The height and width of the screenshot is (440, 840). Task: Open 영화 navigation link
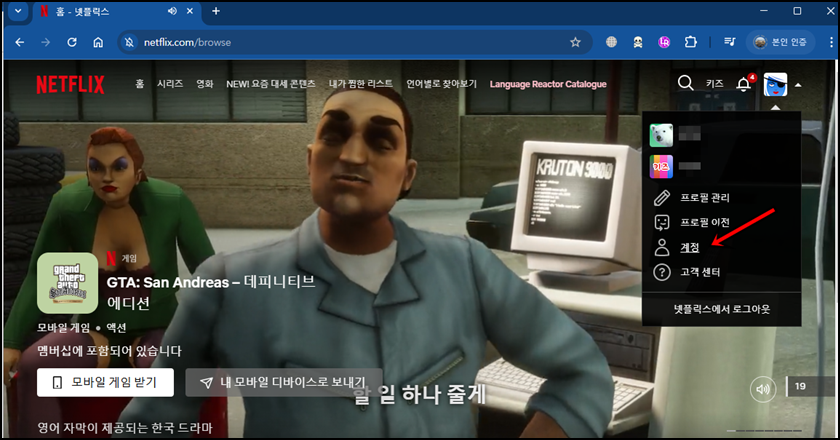pyautogui.click(x=205, y=84)
